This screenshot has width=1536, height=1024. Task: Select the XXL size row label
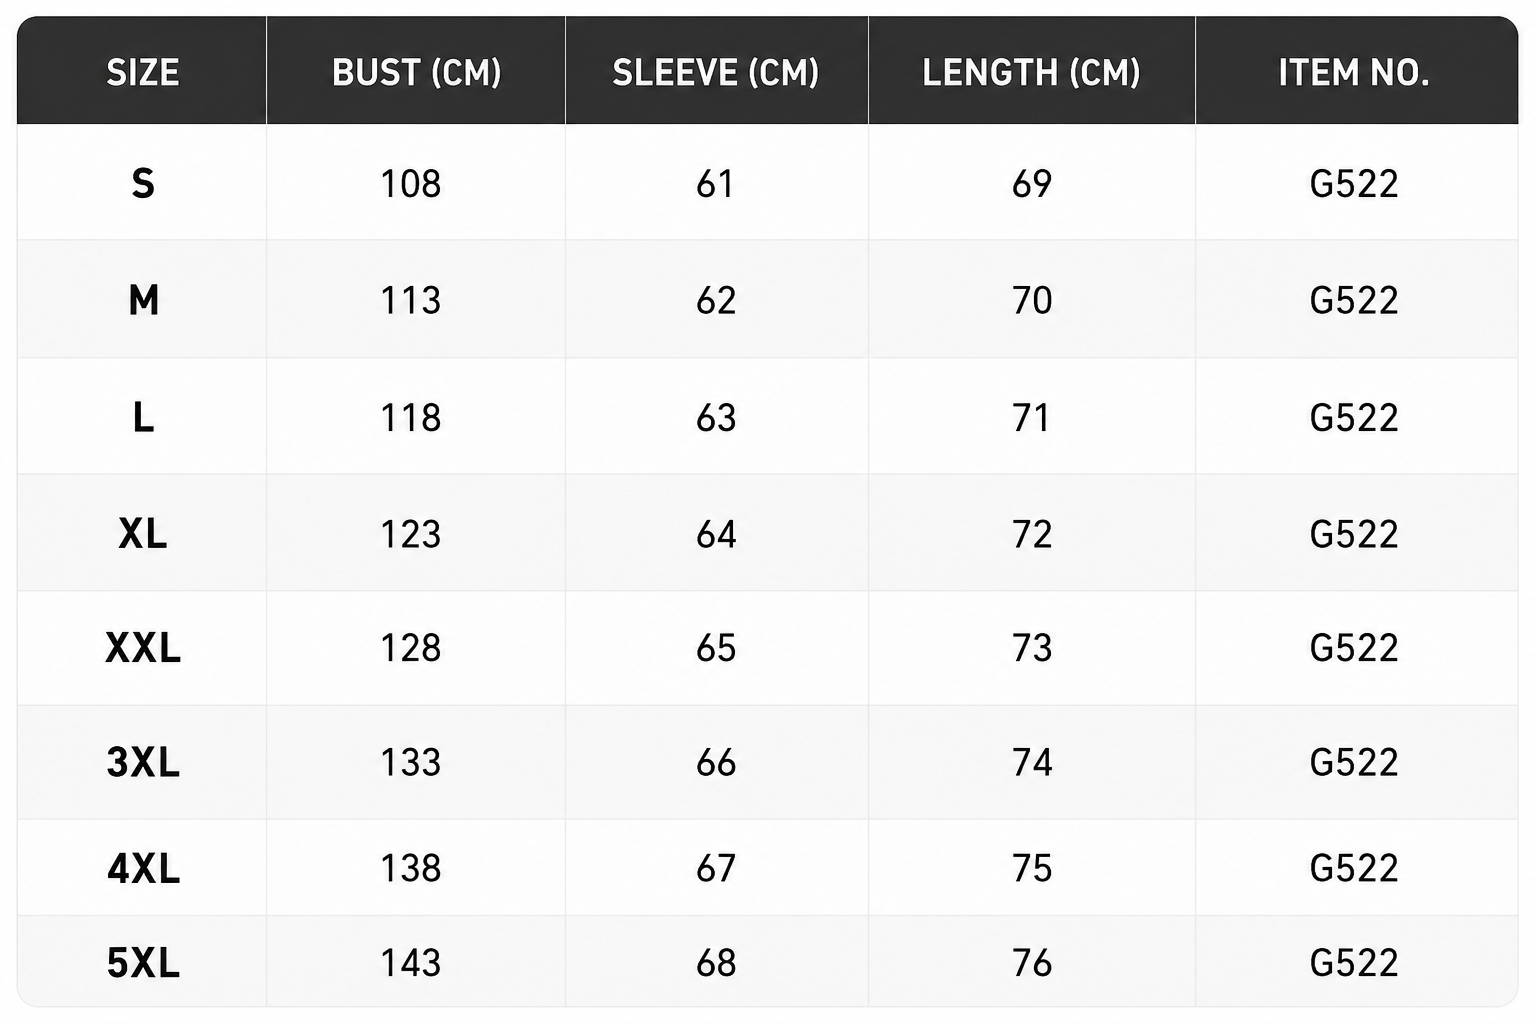point(143,648)
